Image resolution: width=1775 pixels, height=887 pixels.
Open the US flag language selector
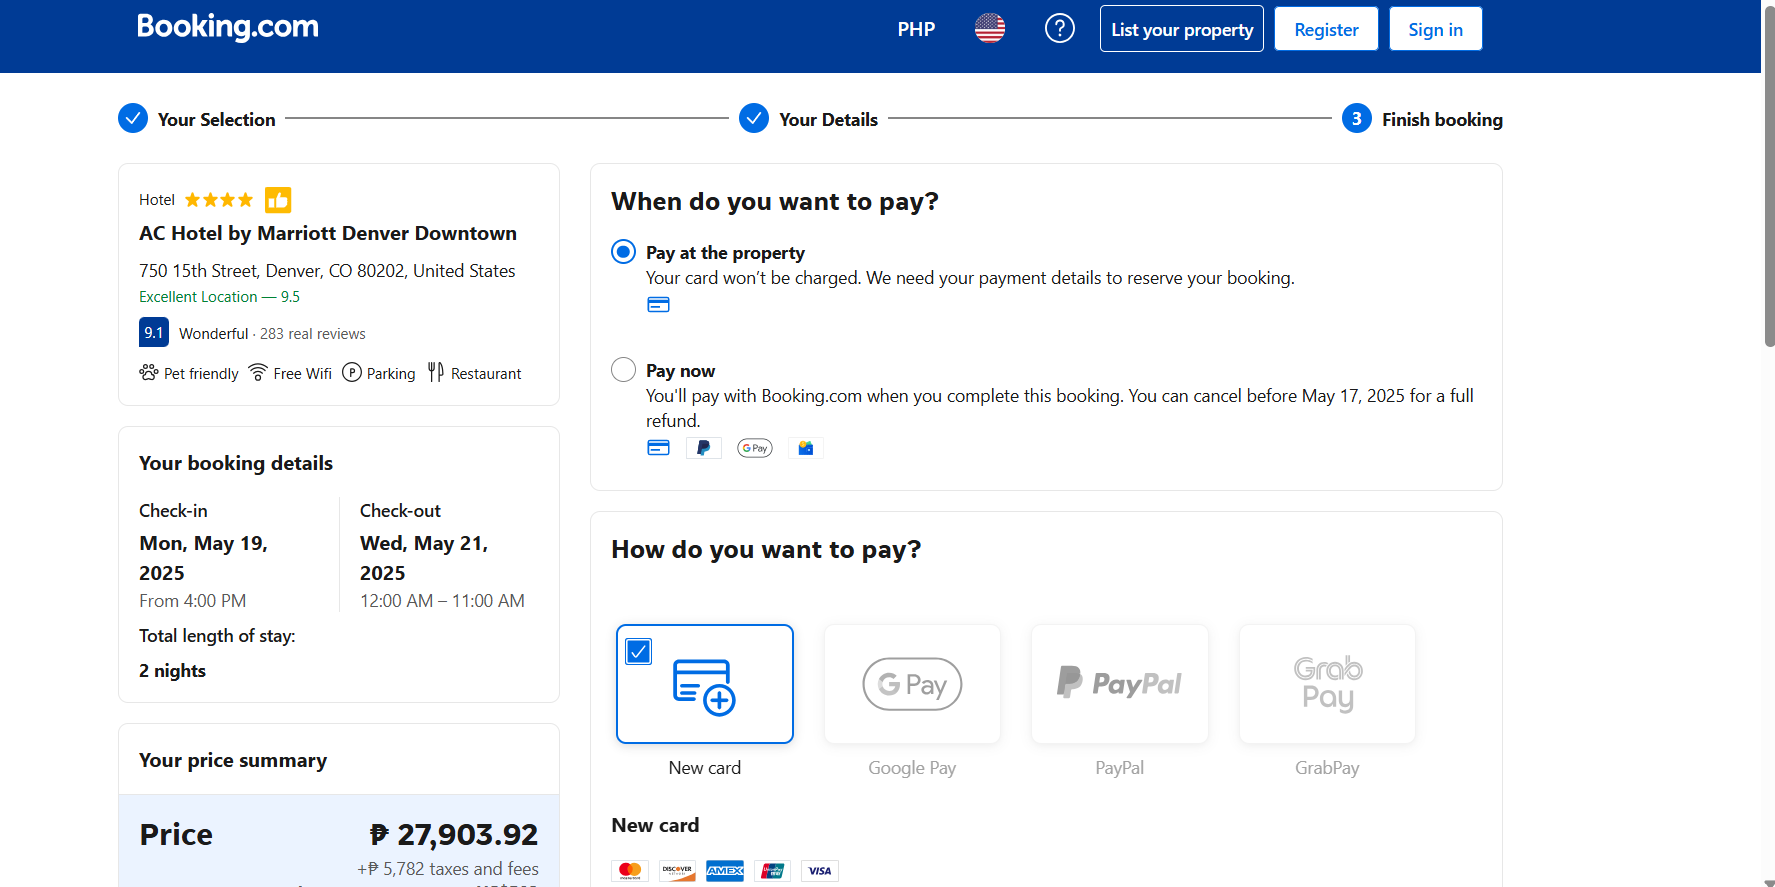pos(990,29)
